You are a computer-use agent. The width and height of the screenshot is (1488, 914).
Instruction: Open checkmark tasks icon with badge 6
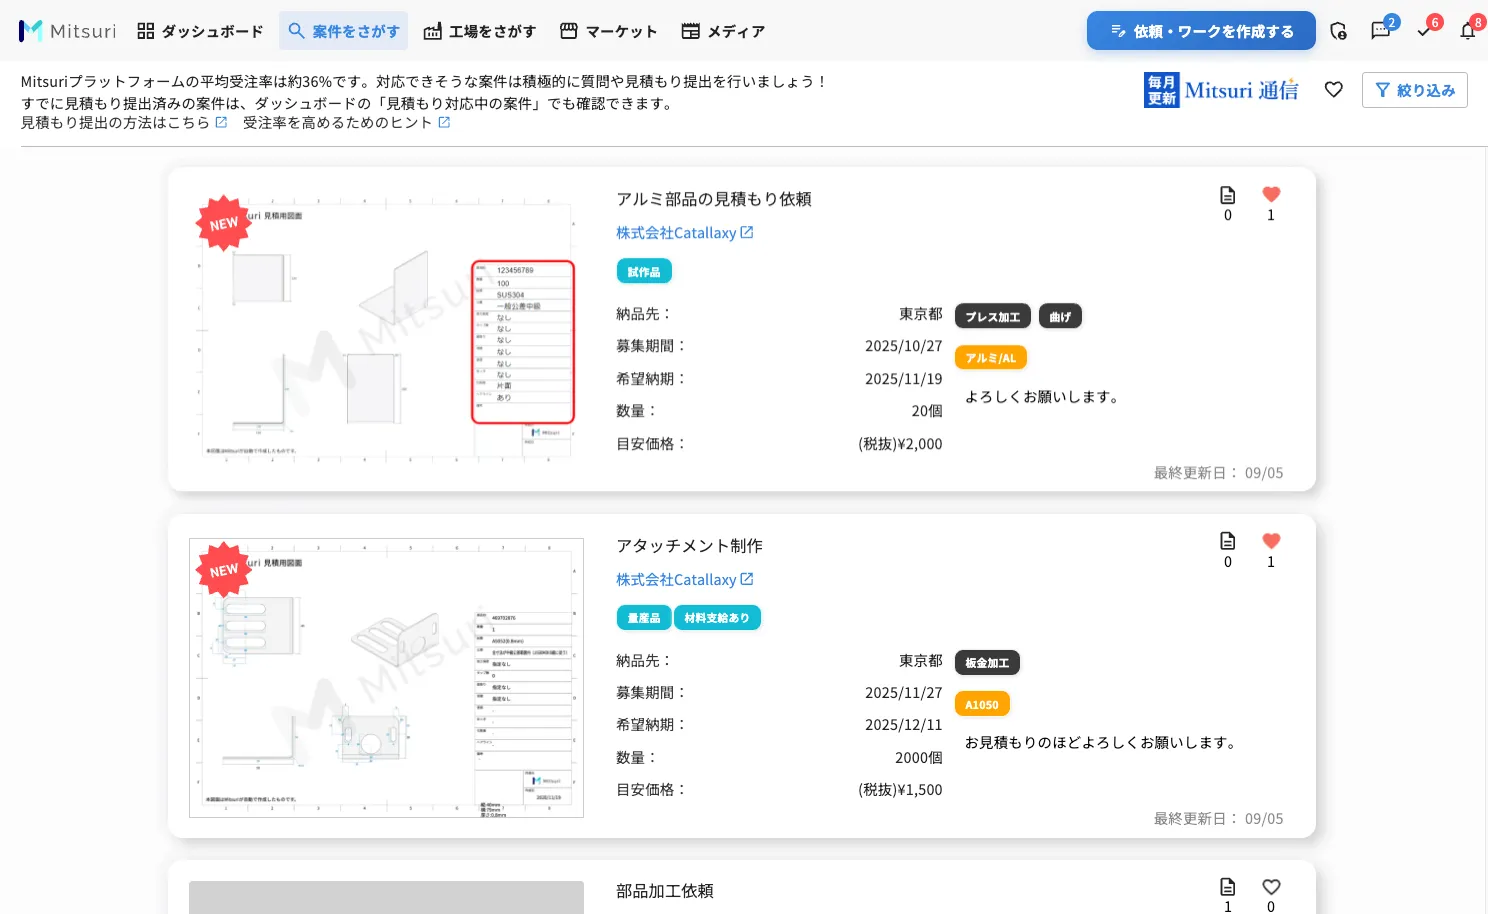click(1425, 31)
